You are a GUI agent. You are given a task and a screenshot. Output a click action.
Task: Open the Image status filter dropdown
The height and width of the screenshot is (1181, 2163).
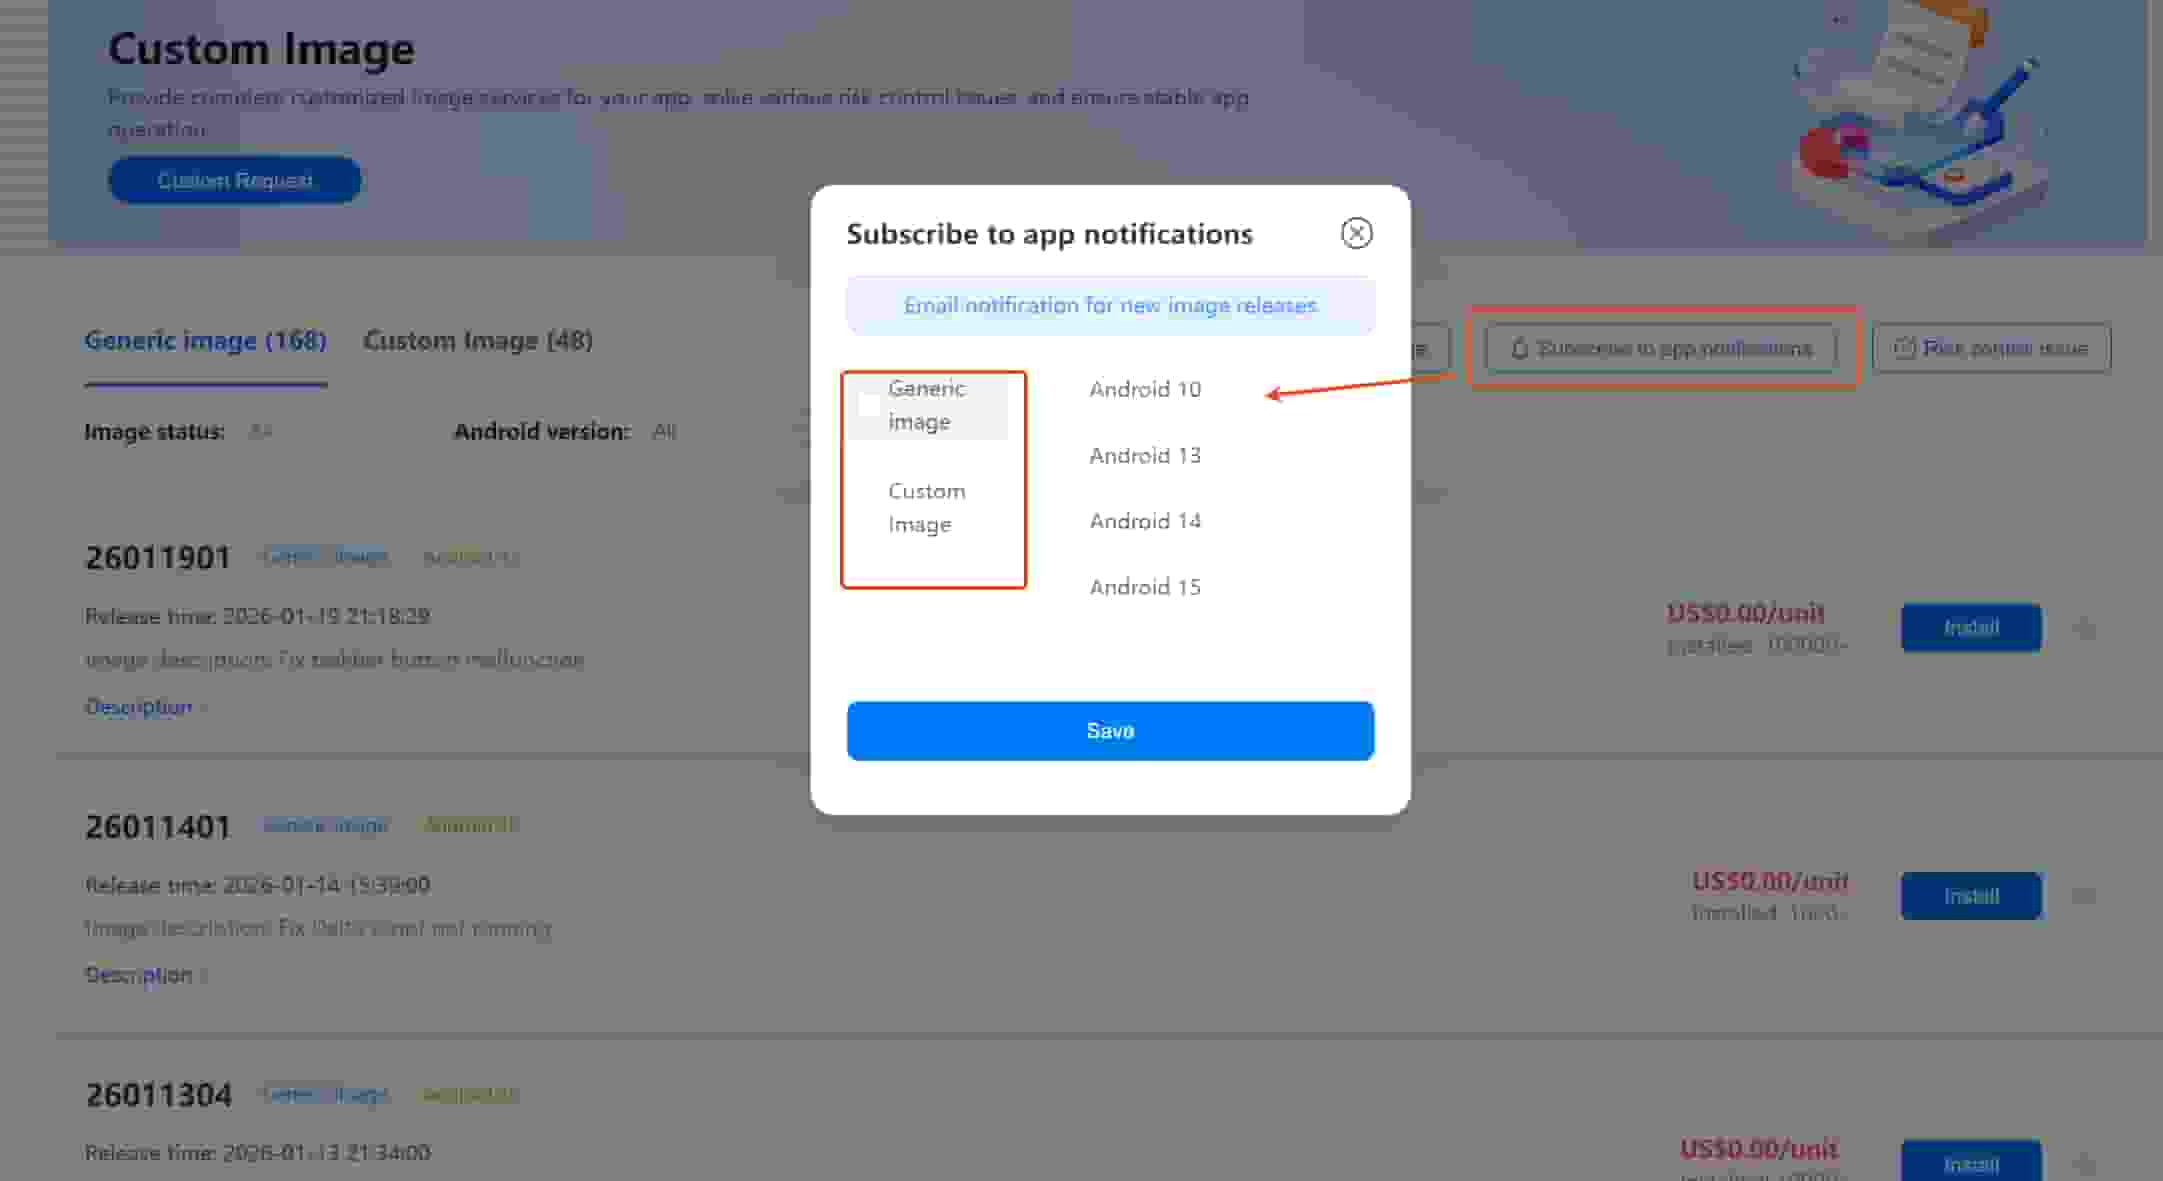coord(260,432)
